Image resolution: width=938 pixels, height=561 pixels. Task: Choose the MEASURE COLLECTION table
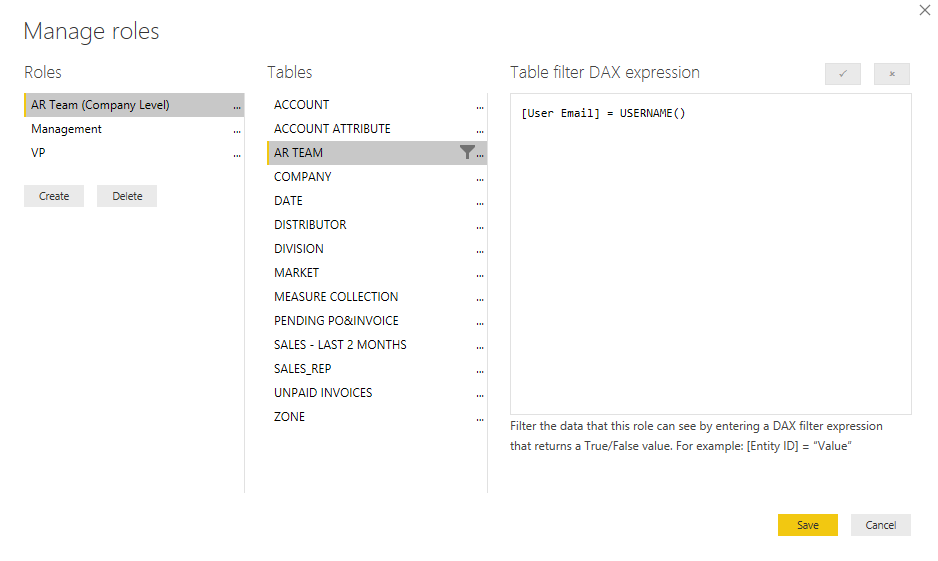336,297
